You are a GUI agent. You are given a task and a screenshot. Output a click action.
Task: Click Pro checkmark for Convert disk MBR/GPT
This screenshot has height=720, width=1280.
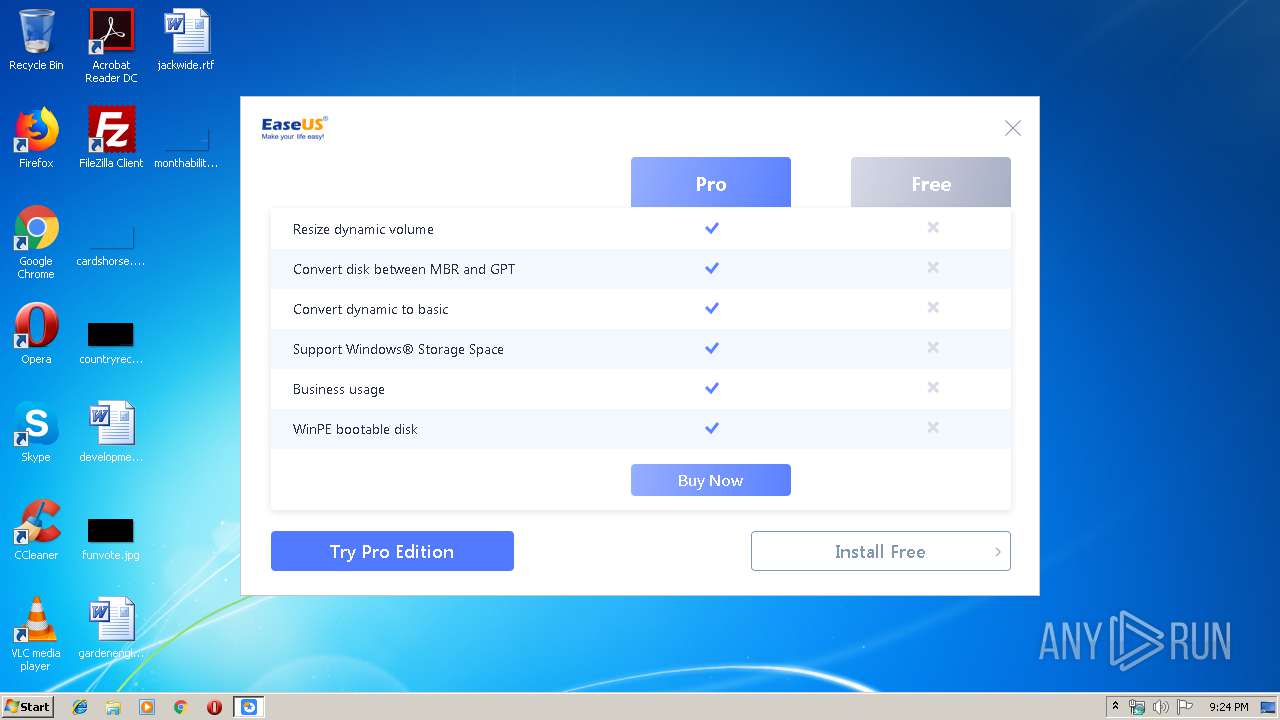tap(712, 268)
